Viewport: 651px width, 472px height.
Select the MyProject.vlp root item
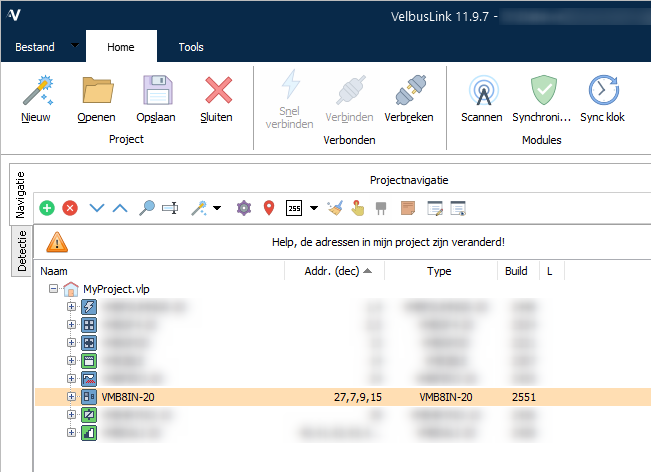(x=116, y=289)
